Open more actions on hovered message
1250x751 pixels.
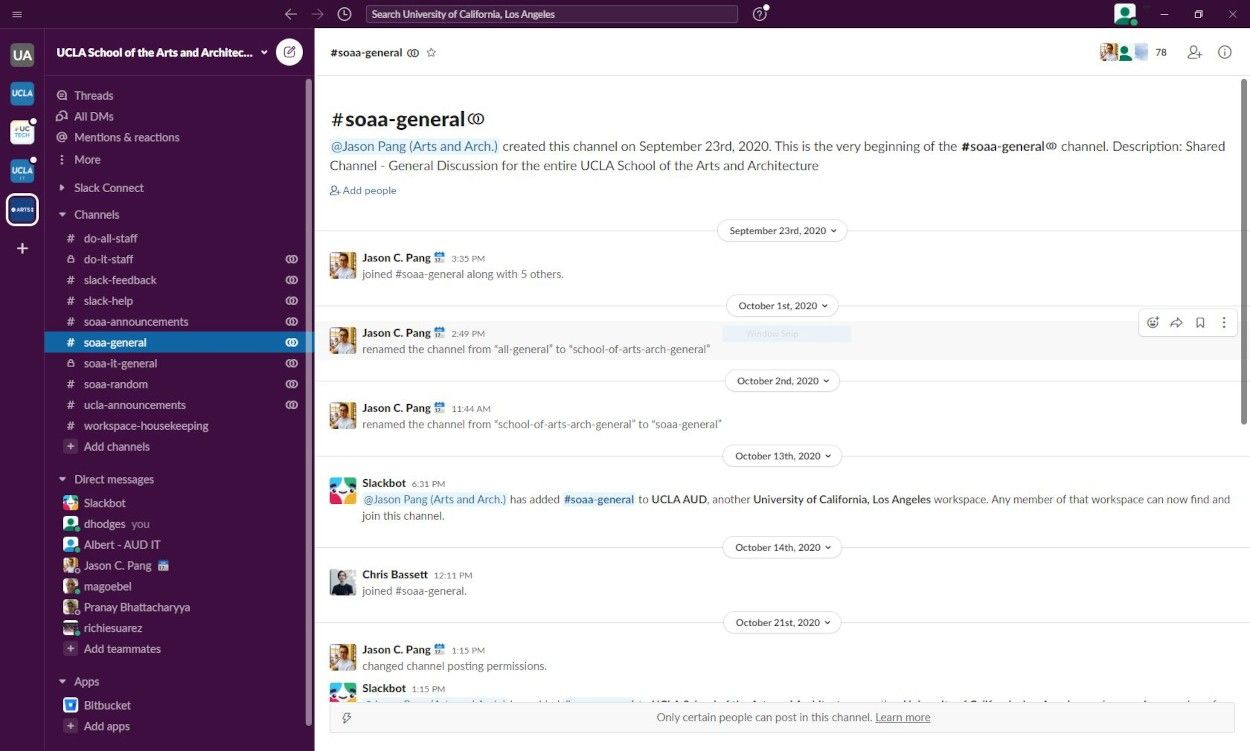[x=1224, y=322]
